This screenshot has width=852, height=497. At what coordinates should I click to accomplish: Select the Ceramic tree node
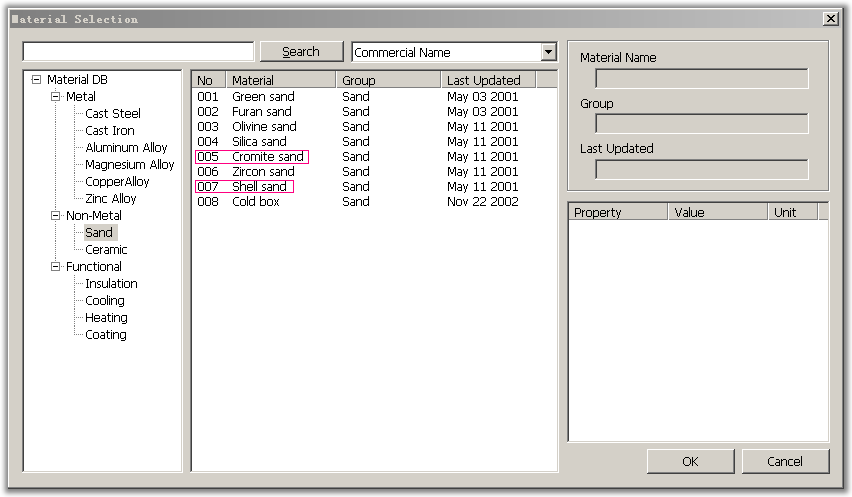[x=106, y=249]
